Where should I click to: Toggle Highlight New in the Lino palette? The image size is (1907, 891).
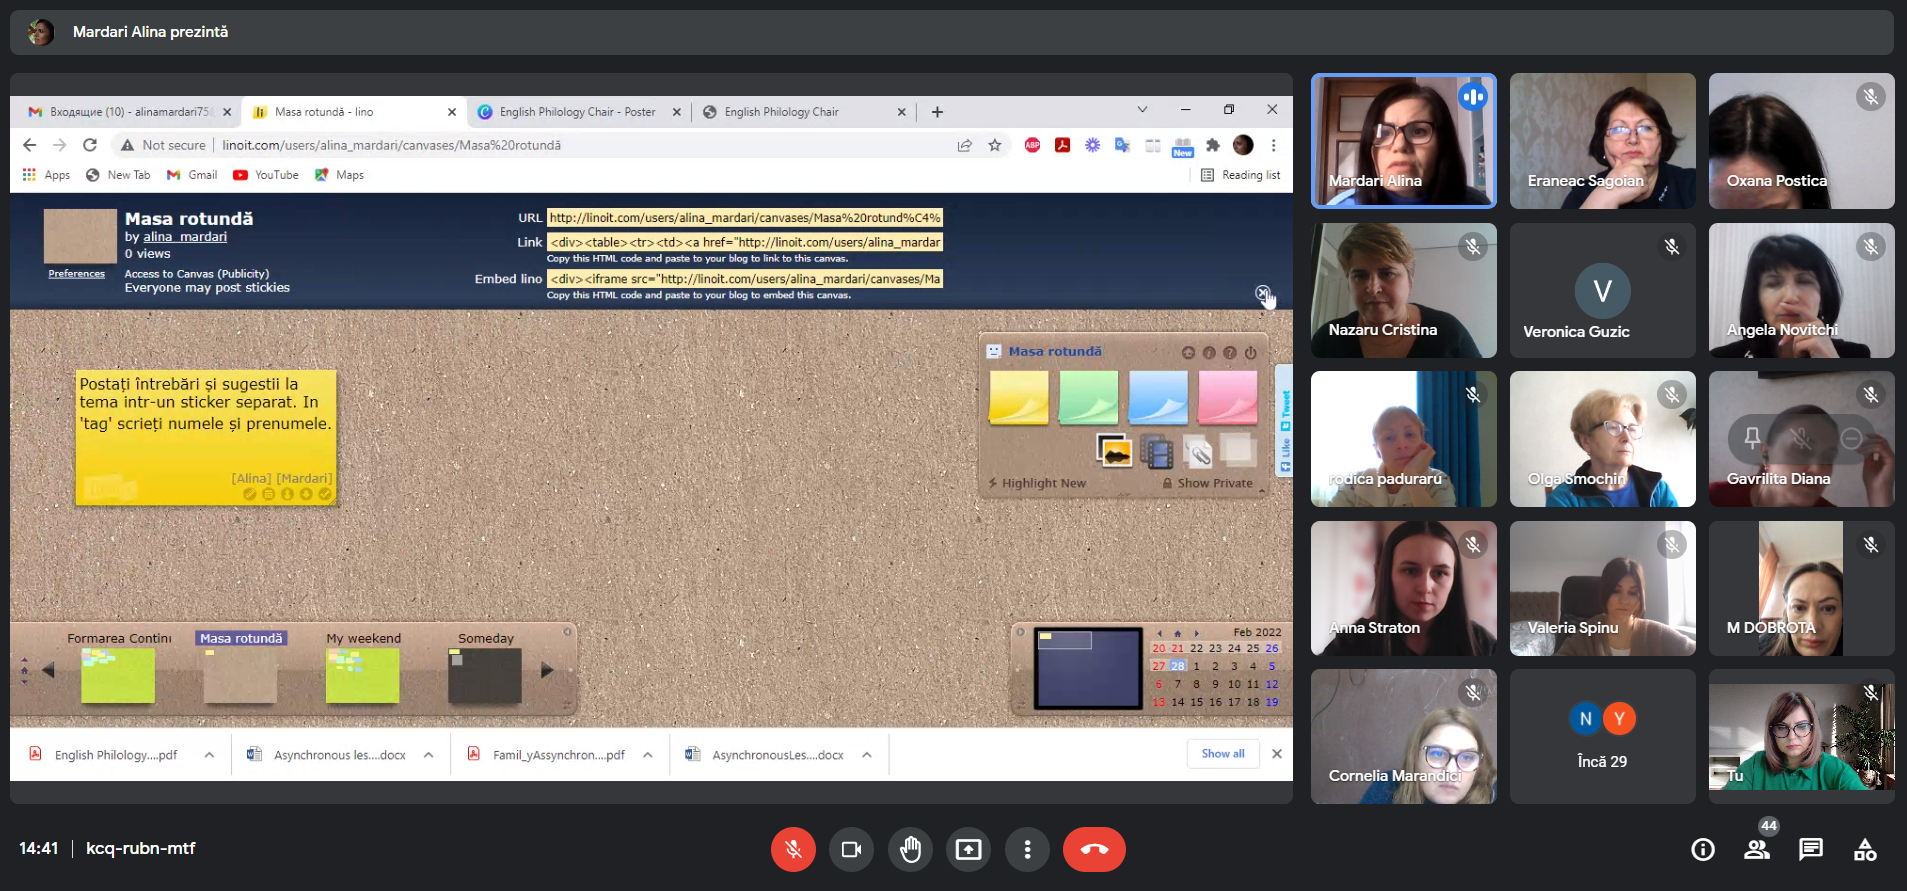(1042, 483)
